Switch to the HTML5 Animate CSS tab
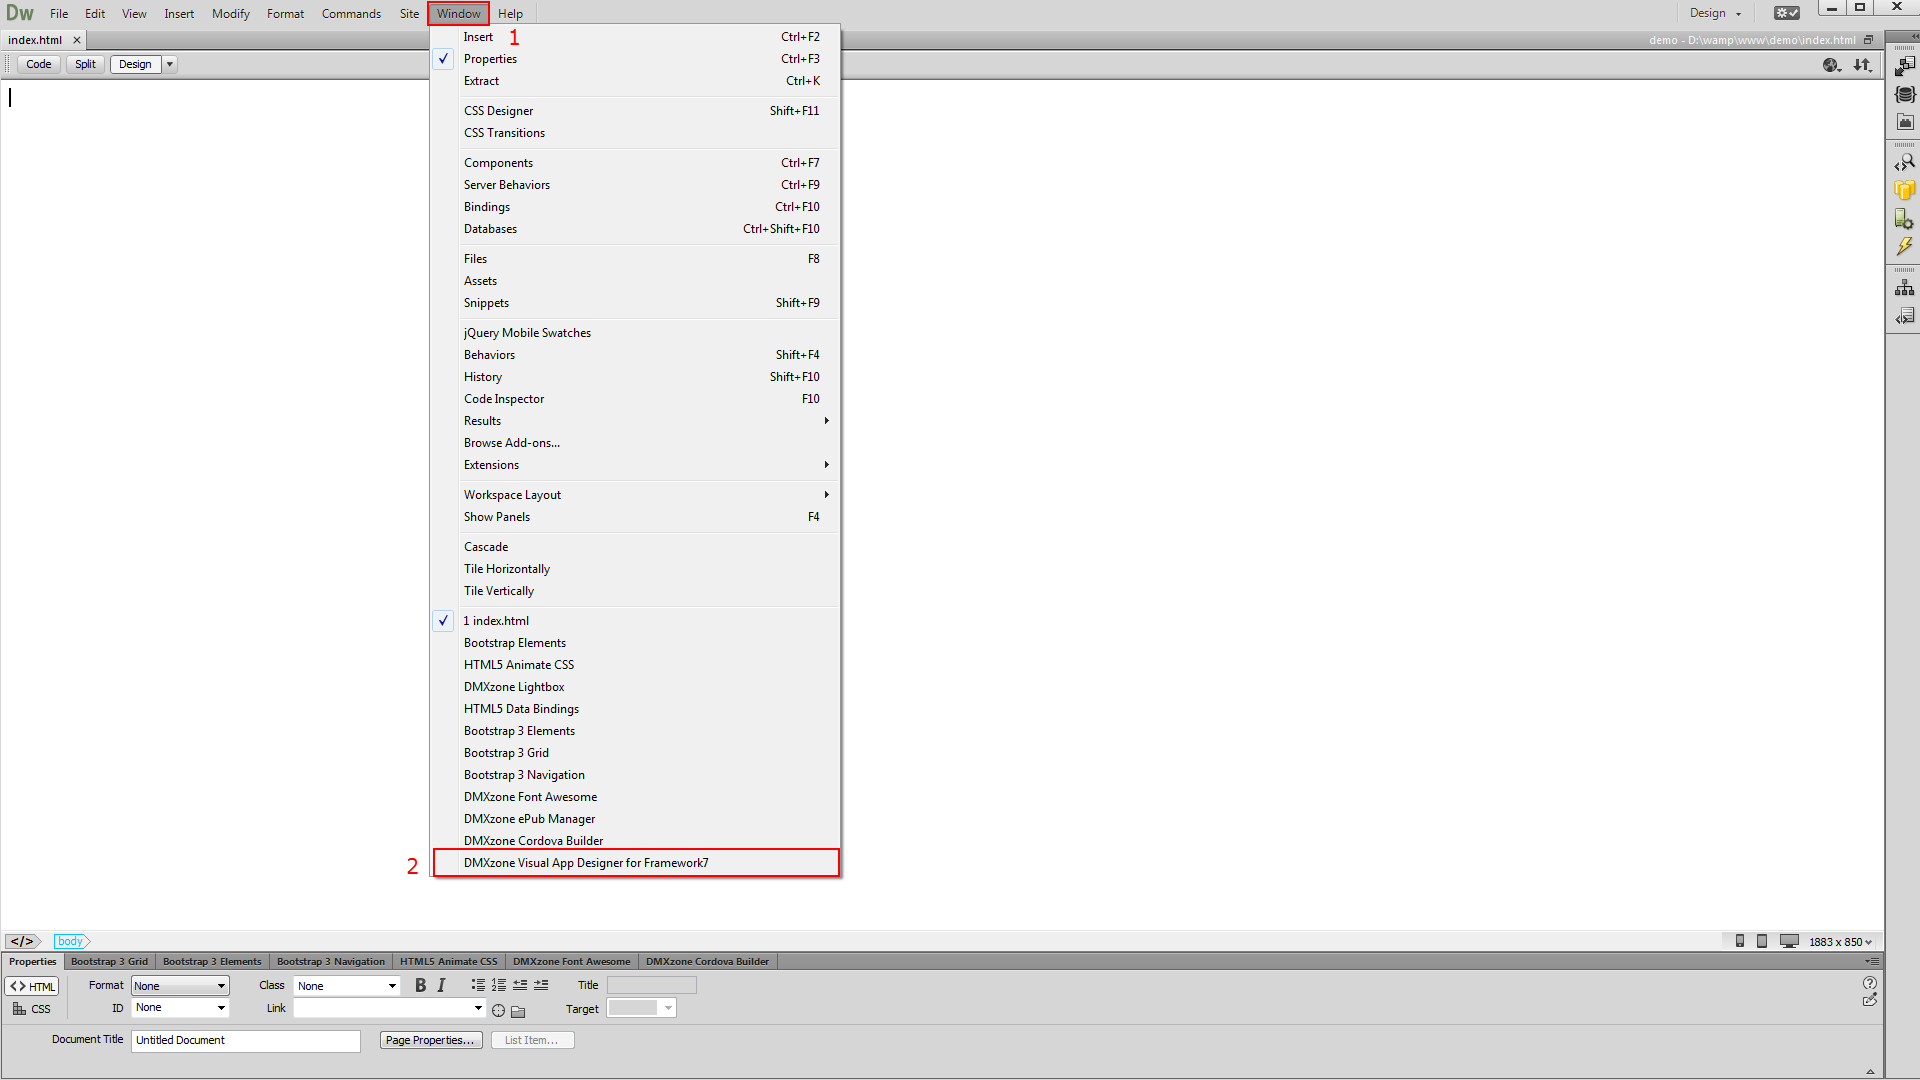This screenshot has width=1920, height=1080. 449,961
